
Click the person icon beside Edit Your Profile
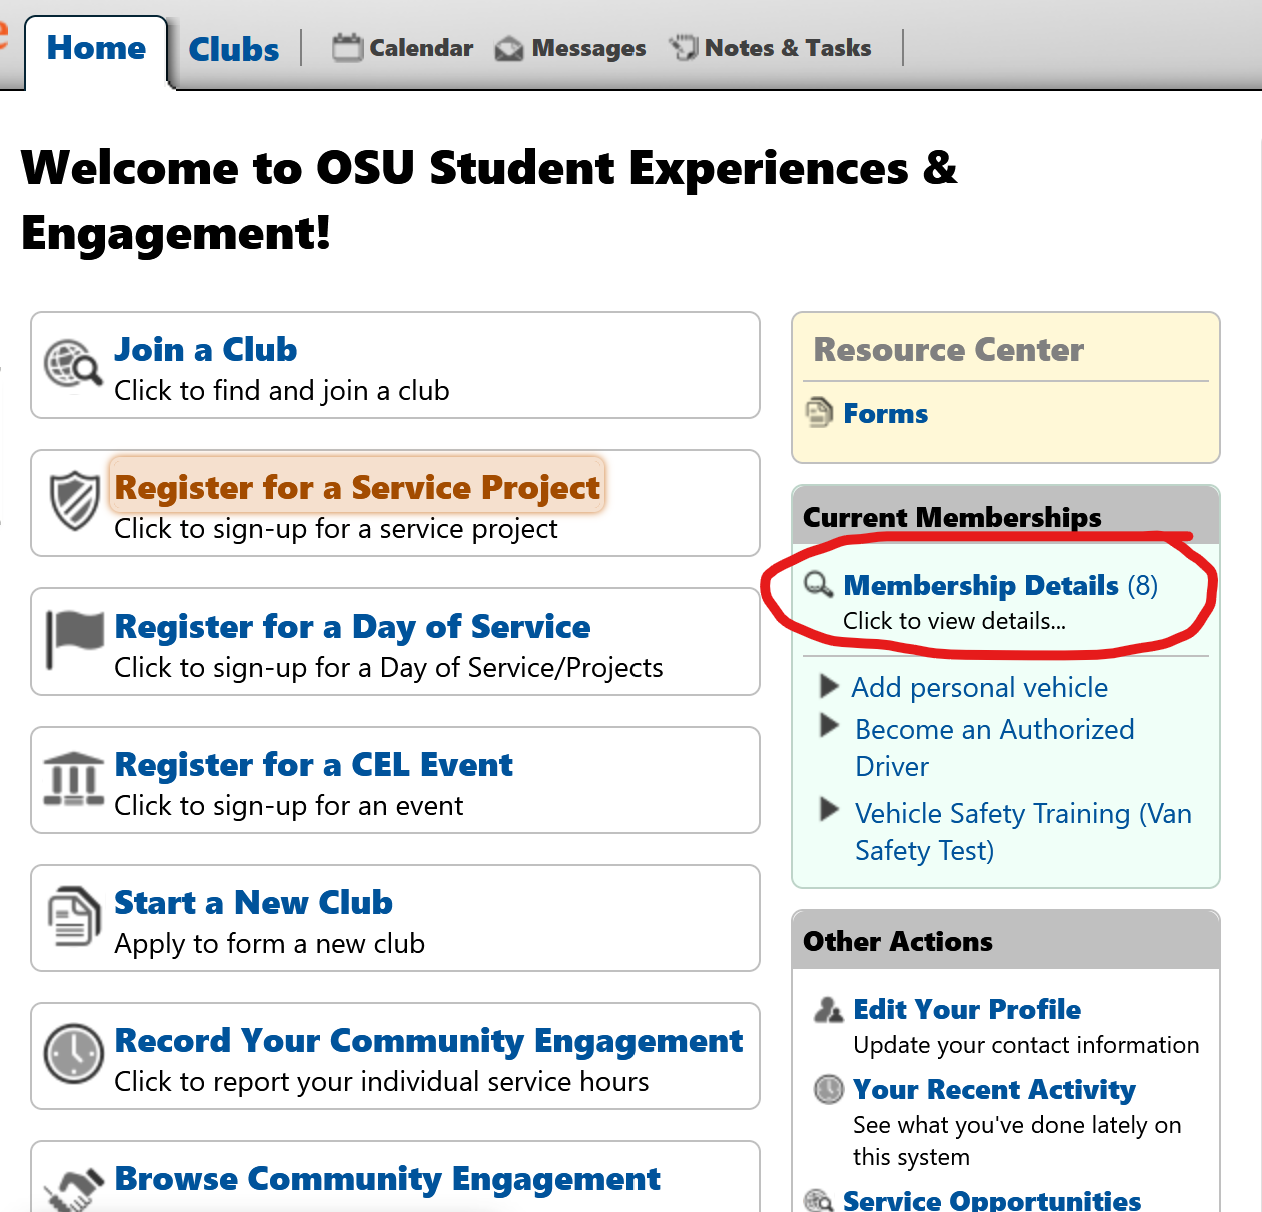[x=828, y=1009]
